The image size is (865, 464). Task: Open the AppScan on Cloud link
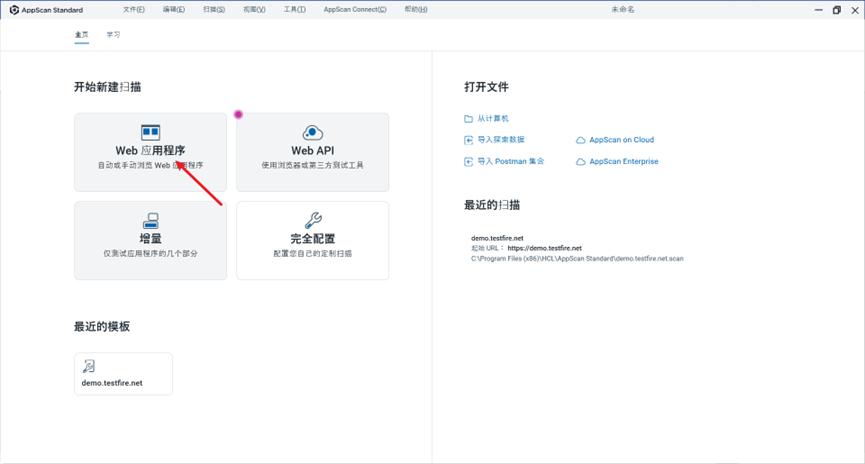click(622, 140)
